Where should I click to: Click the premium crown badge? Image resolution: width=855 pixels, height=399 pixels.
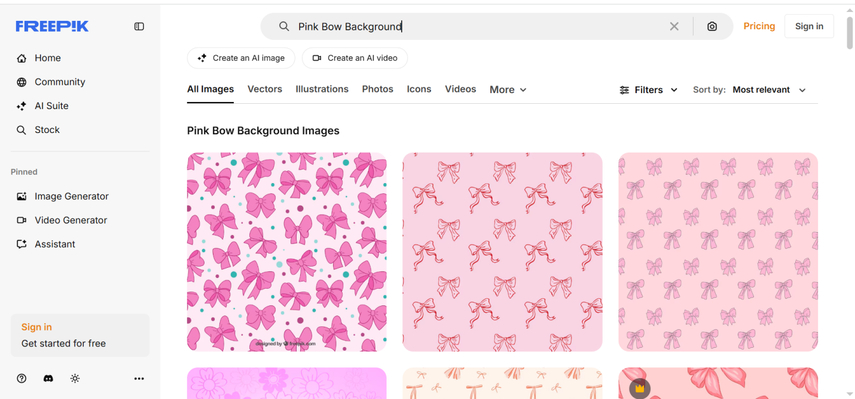click(640, 389)
